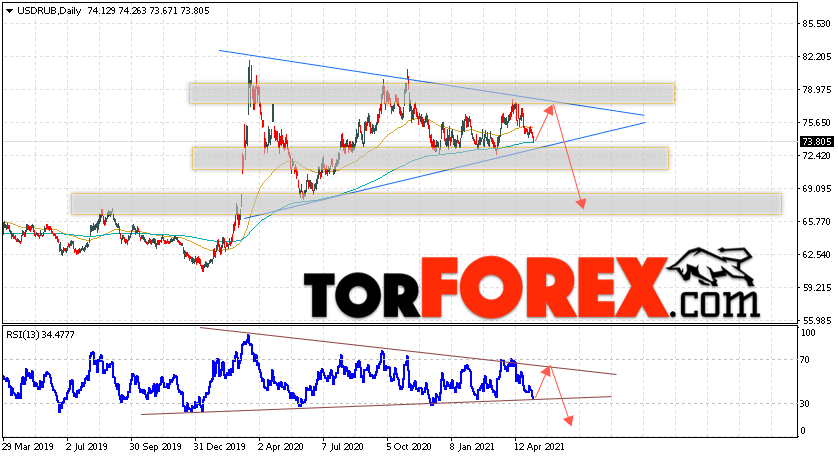The height and width of the screenshot is (458, 838).
Task: Open the USDRUB chart dropdown triangle
Action: (10, 11)
